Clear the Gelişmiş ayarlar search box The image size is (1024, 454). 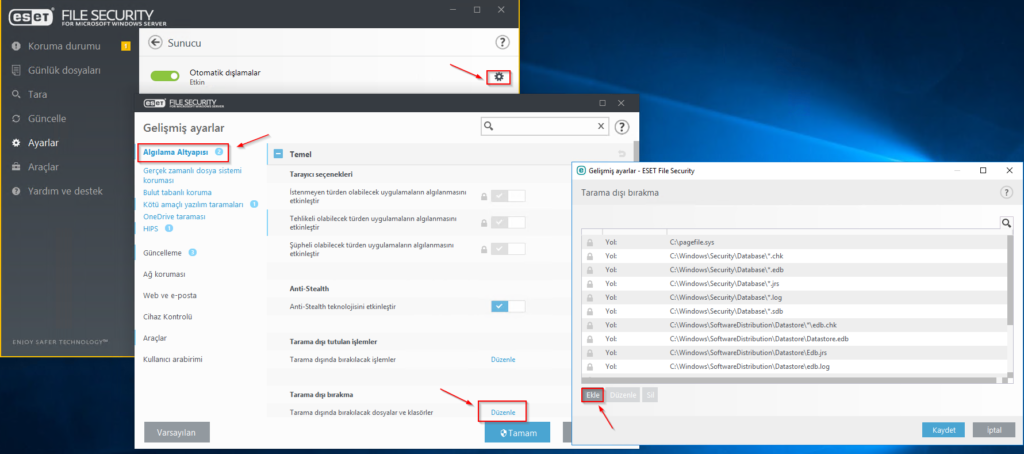(601, 126)
